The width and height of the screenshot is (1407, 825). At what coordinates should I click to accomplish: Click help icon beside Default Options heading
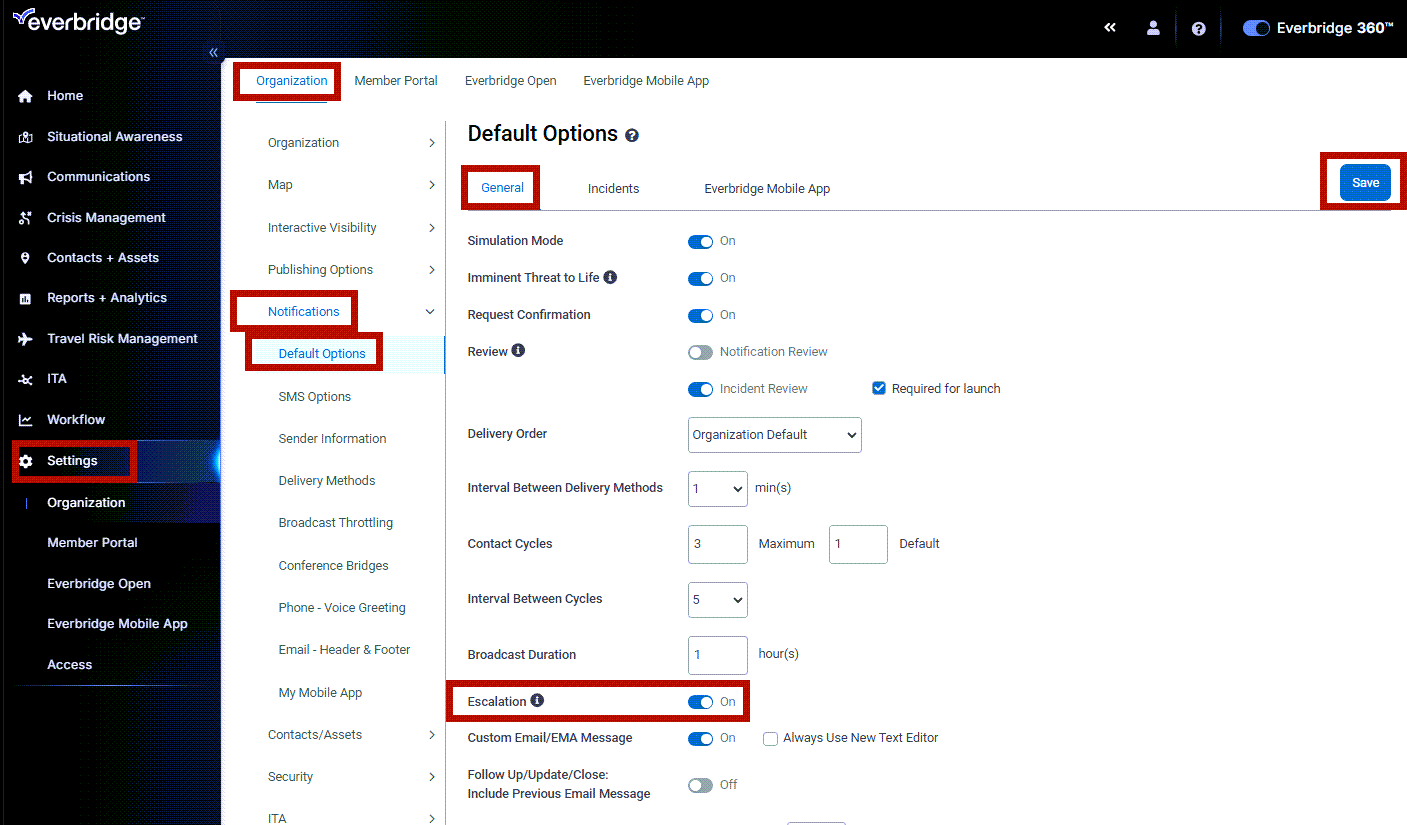(x=632, y=135)
